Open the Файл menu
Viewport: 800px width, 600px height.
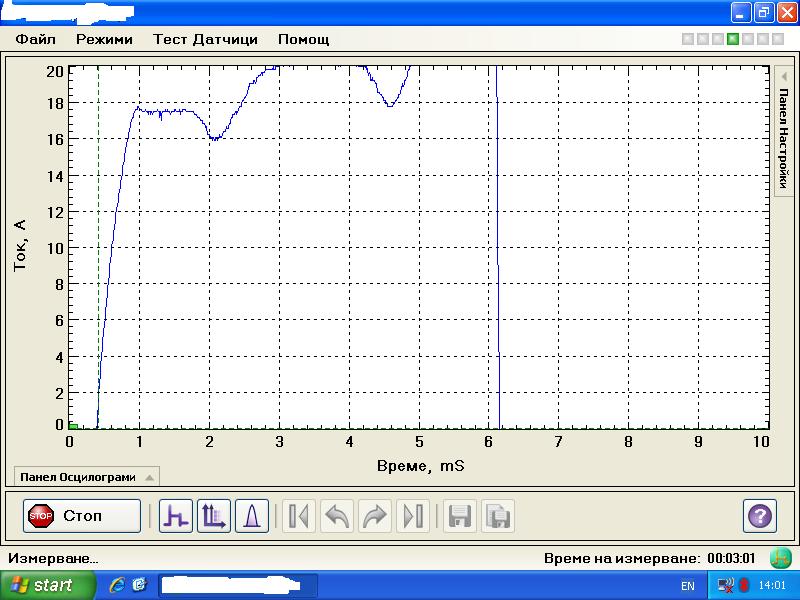click(35, 40)
